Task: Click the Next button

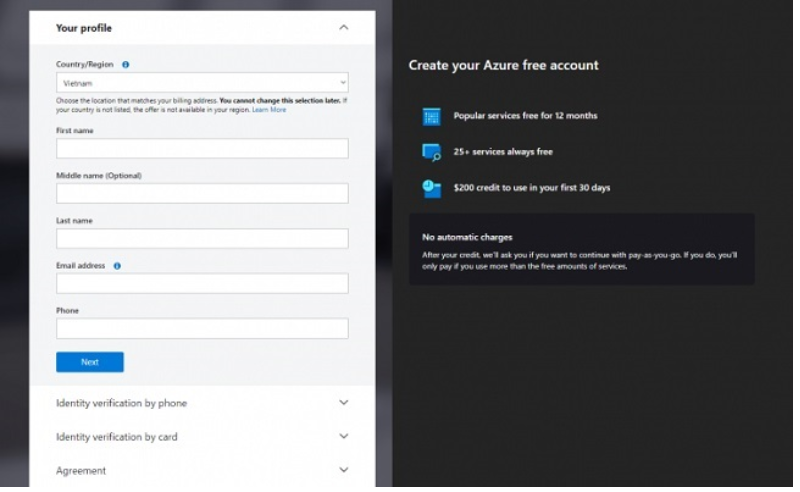Action: [90, 363]
